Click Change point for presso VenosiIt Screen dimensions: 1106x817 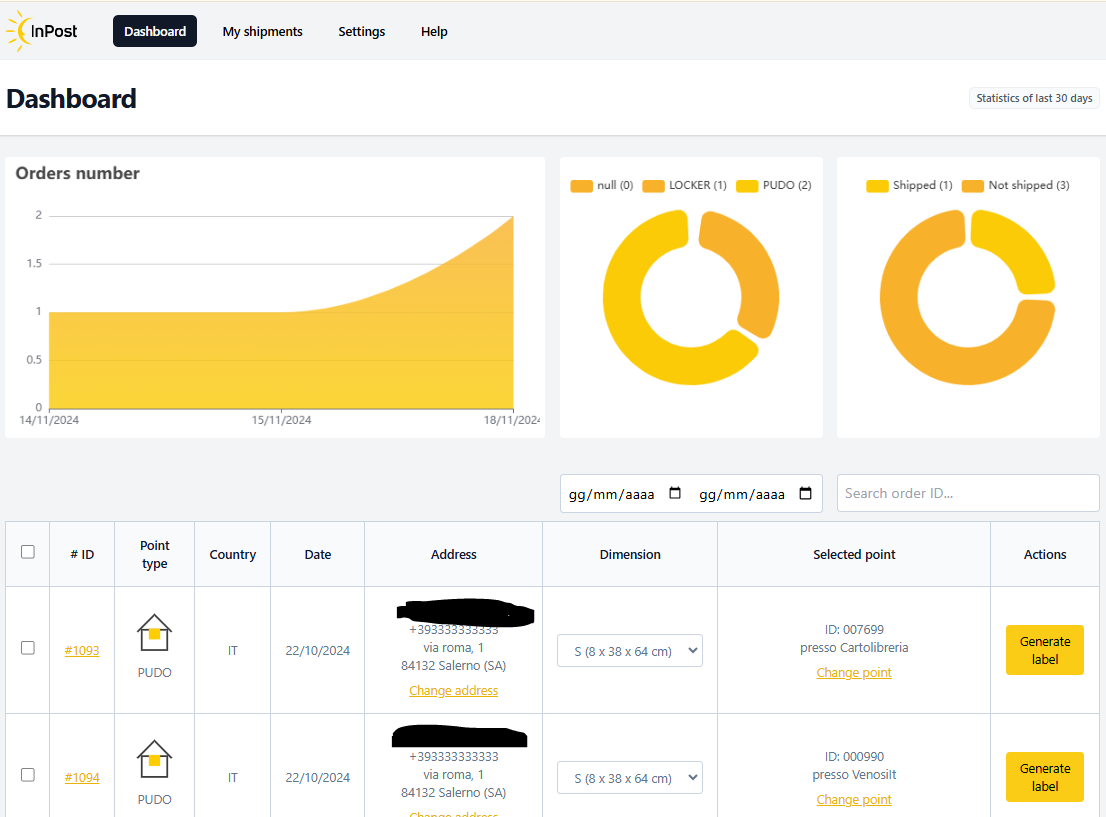[x=854, y=799]
